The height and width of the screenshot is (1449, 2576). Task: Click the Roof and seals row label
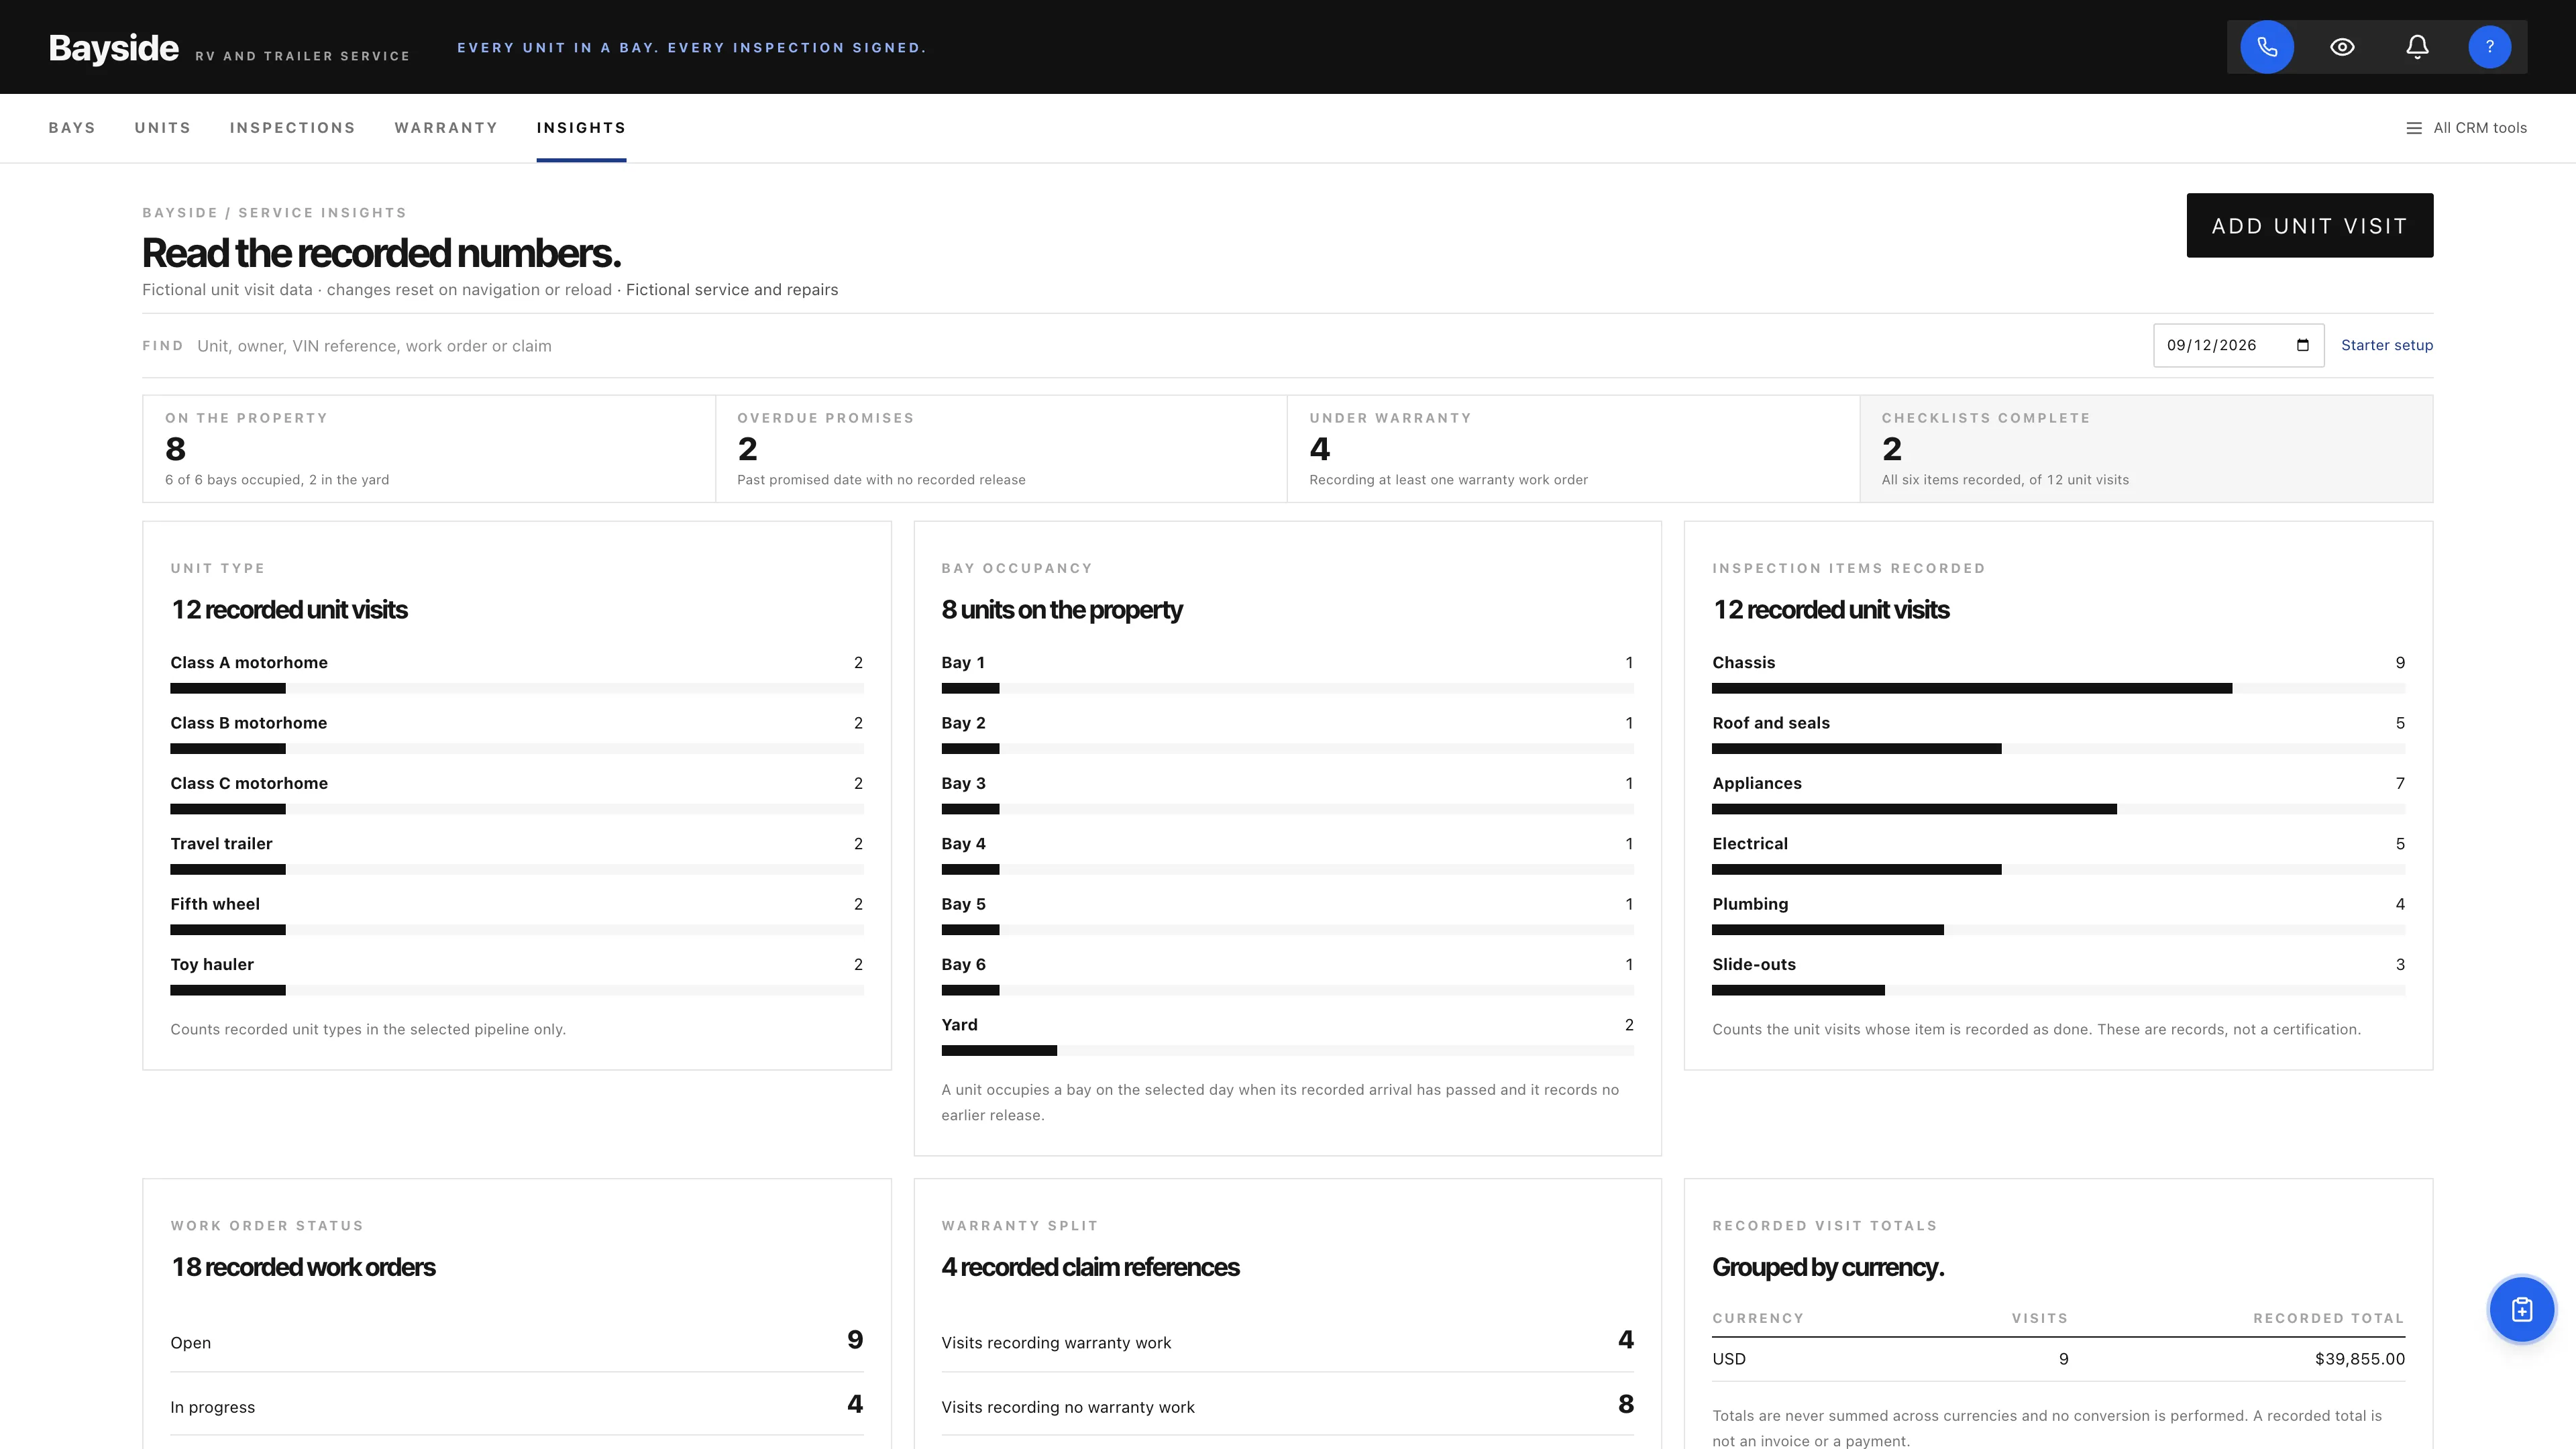[1771, 723]
